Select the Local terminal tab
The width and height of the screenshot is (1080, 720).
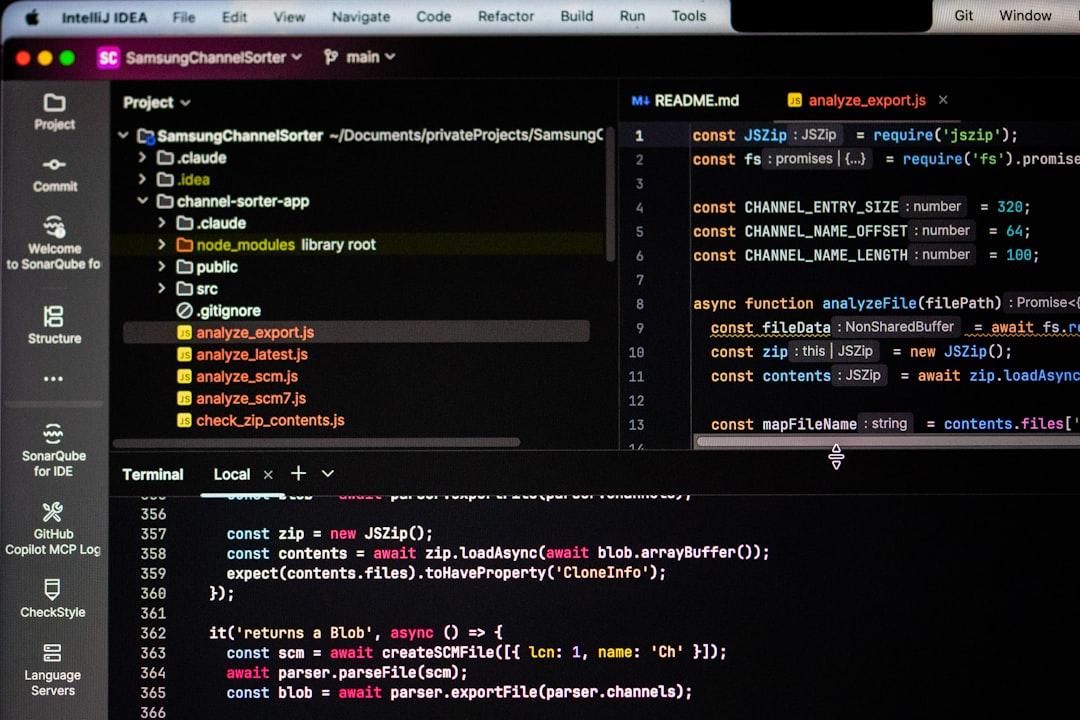point(233,473)
